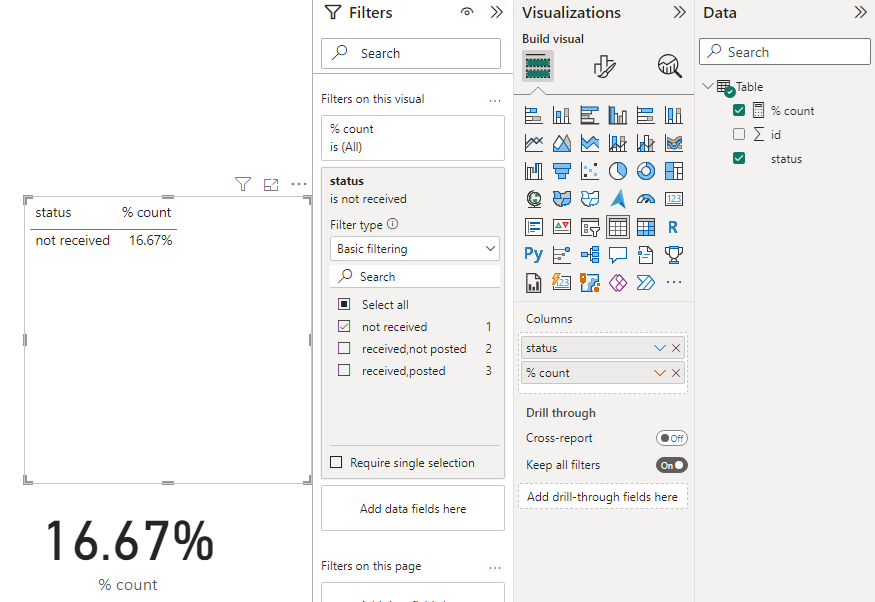Select the card visual with 123
The height and width of the screenshot is (602, 875).
click(674, 199)
